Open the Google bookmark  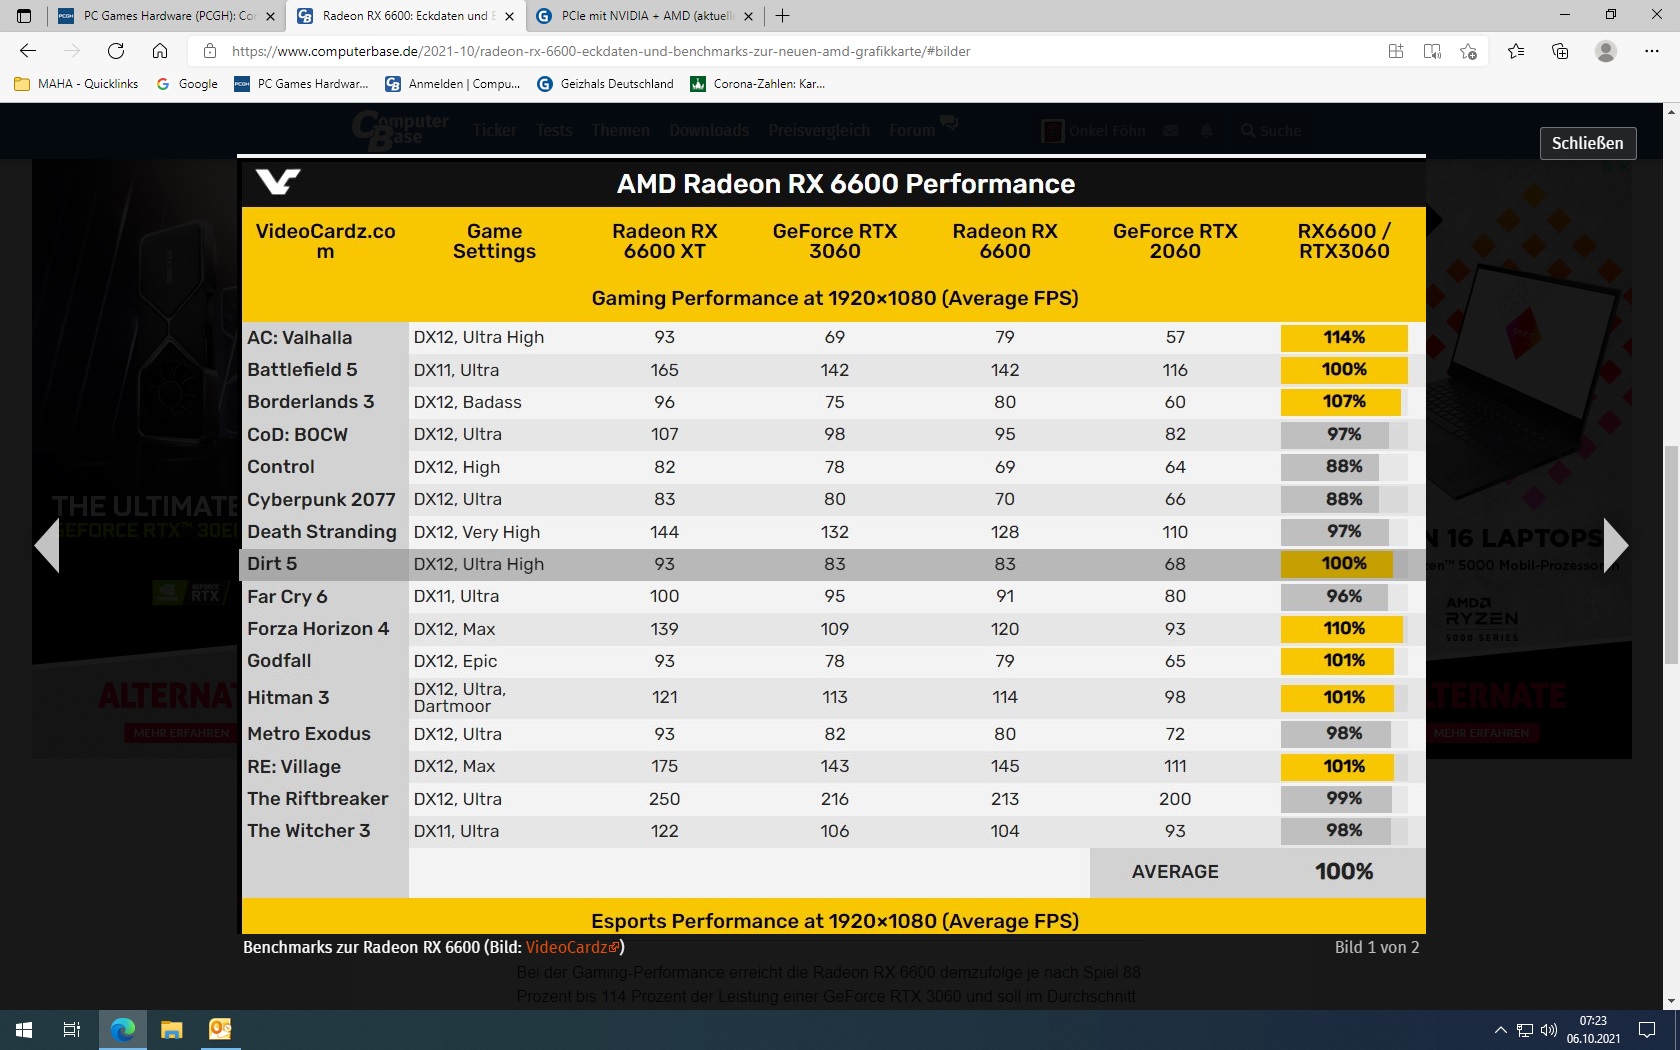187,84
